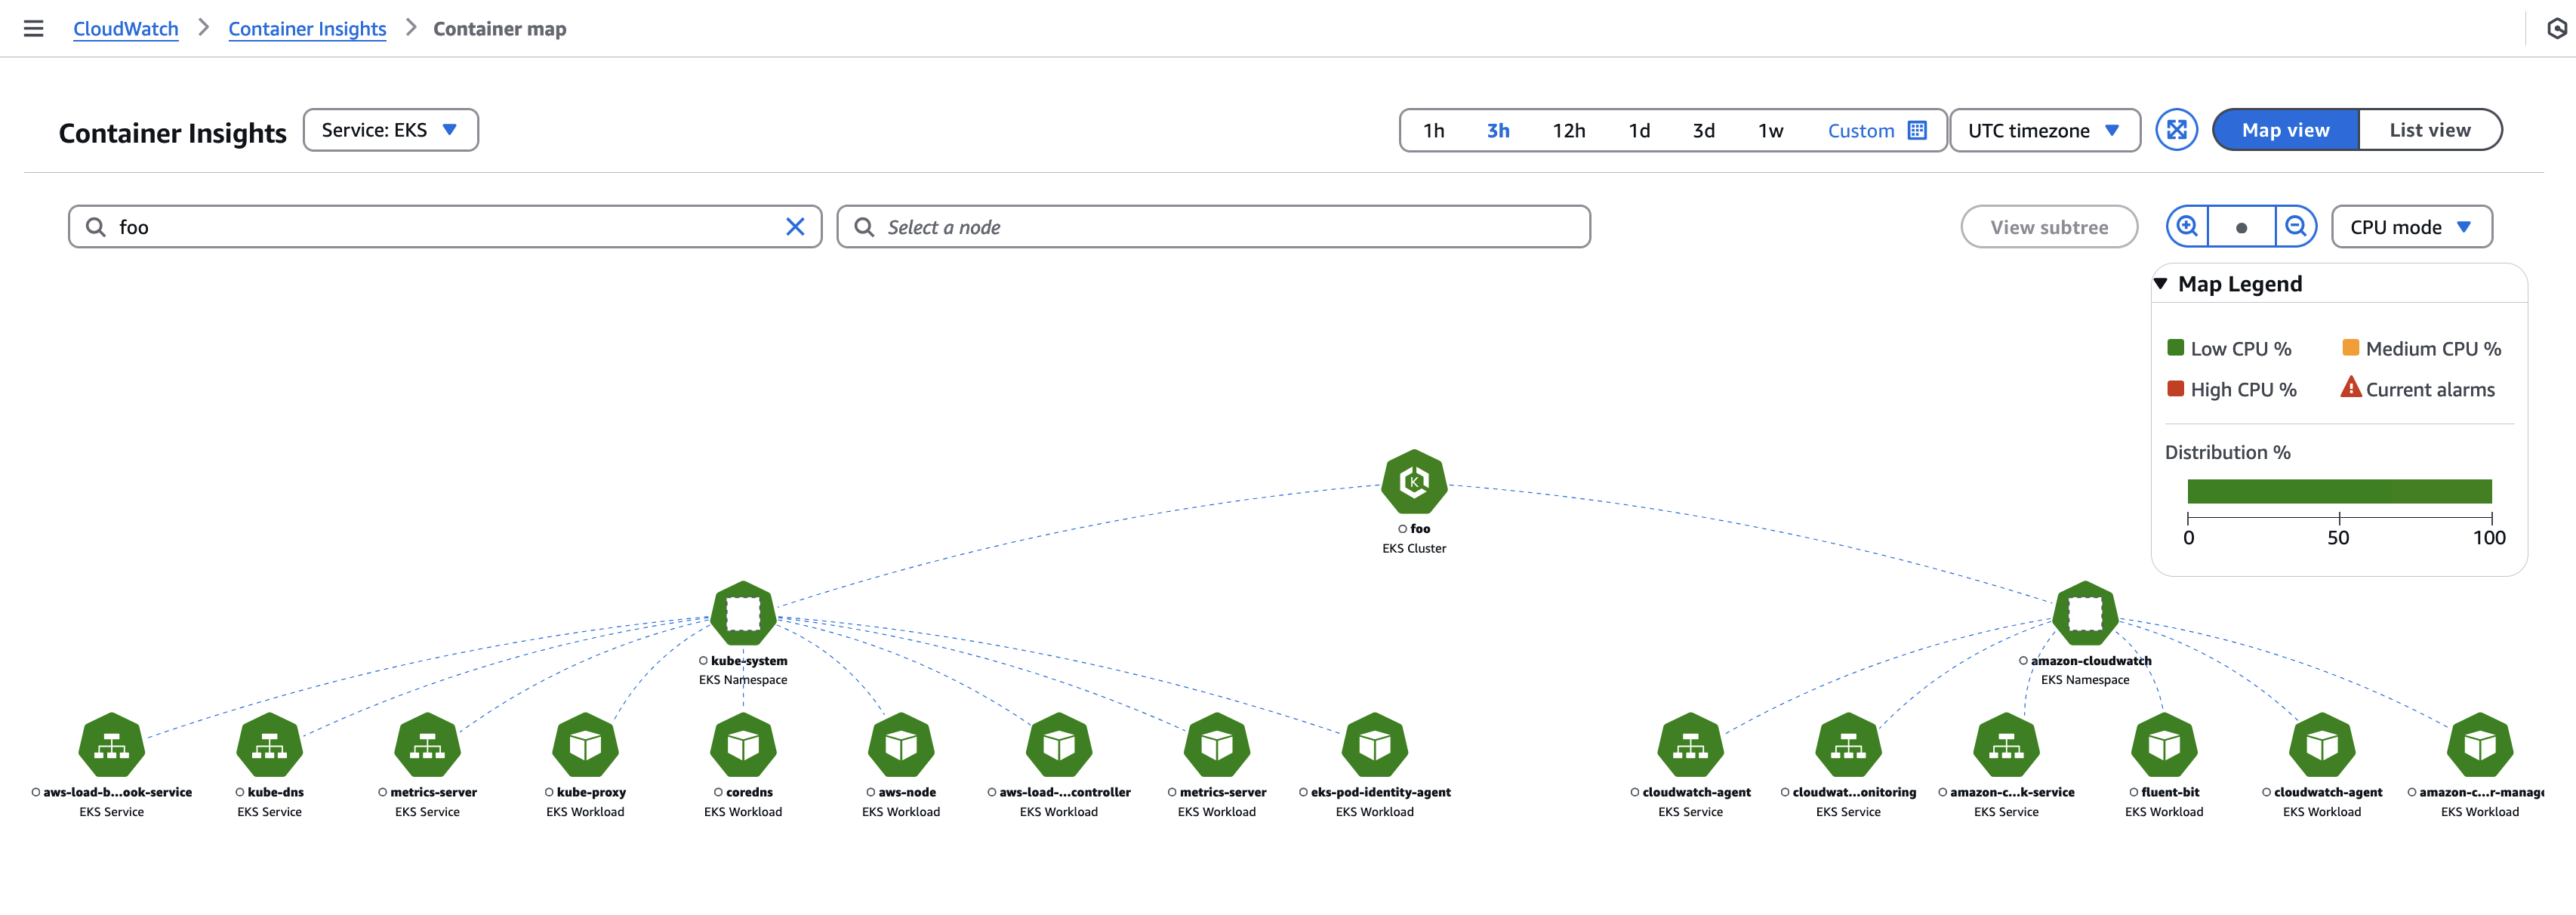Screen dimensions: 2576x915
Task: Click the kube-dns service node icon
Action: click(270, 745)
